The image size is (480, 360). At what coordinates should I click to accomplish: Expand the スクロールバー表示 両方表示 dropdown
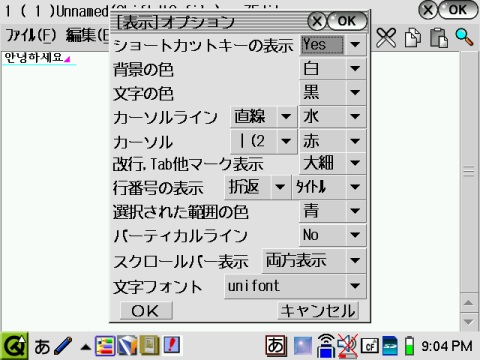pyautogui.click(x=314, y=261)
